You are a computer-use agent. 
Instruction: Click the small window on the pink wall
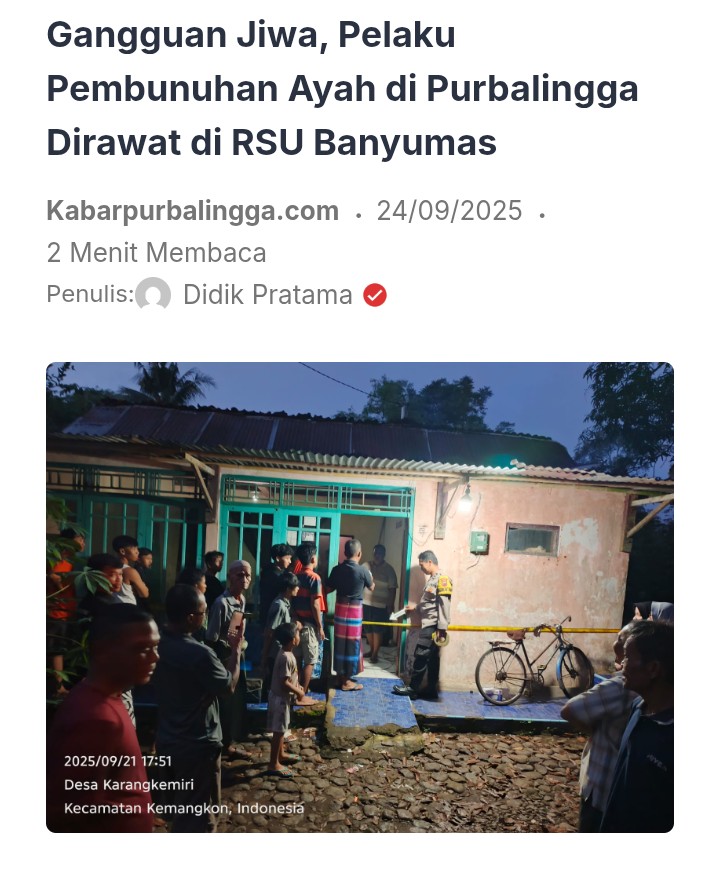click(532, 539)
